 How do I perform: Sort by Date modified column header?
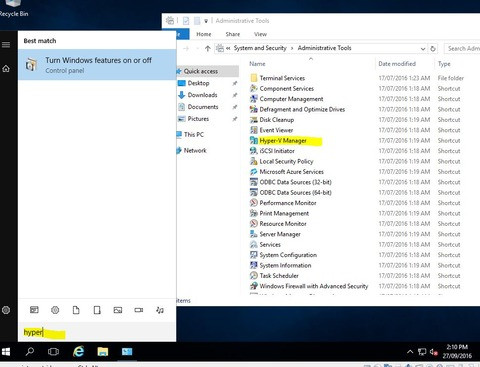(x=397, y=64)
